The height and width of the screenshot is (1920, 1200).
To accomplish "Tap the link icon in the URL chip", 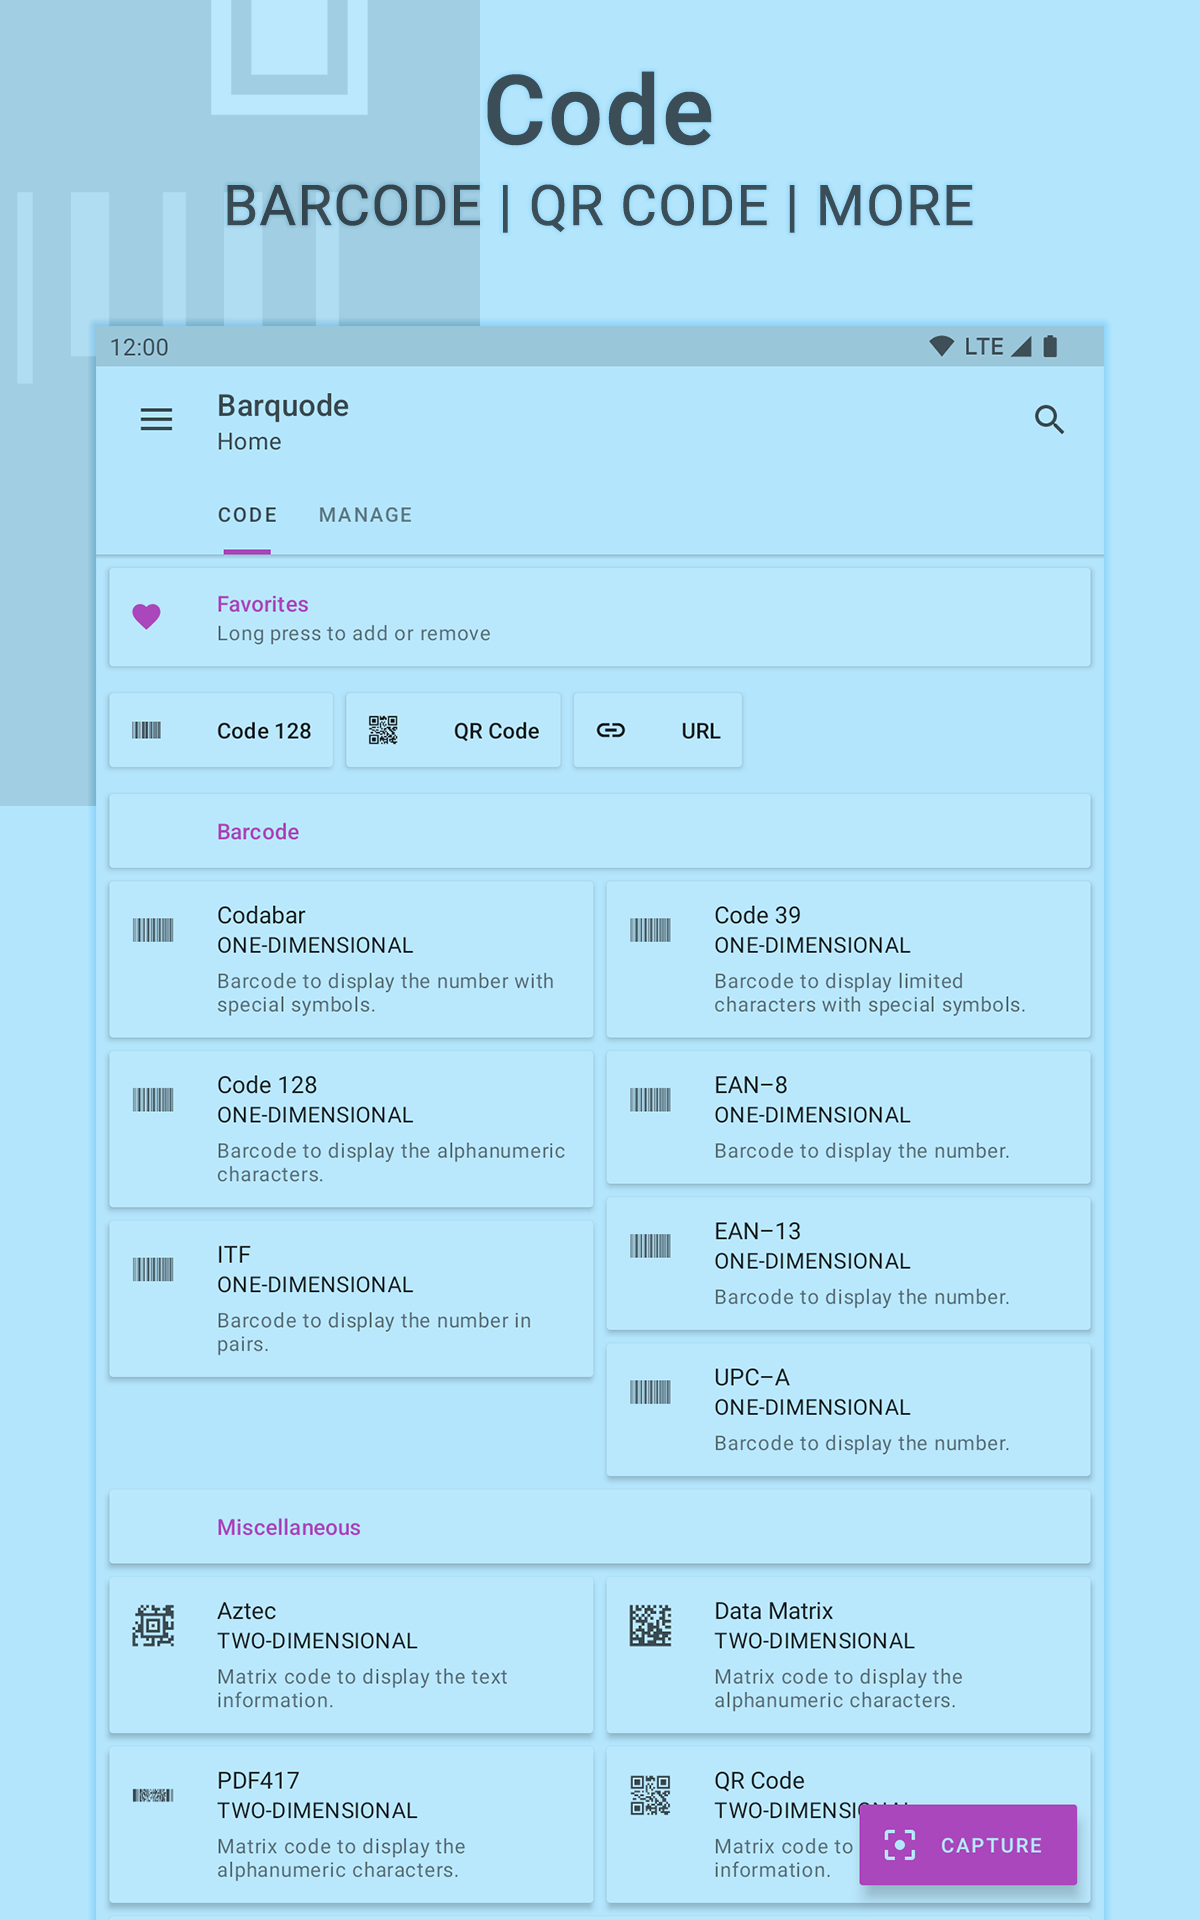I will pyautogui.click(x=611, y=731).
